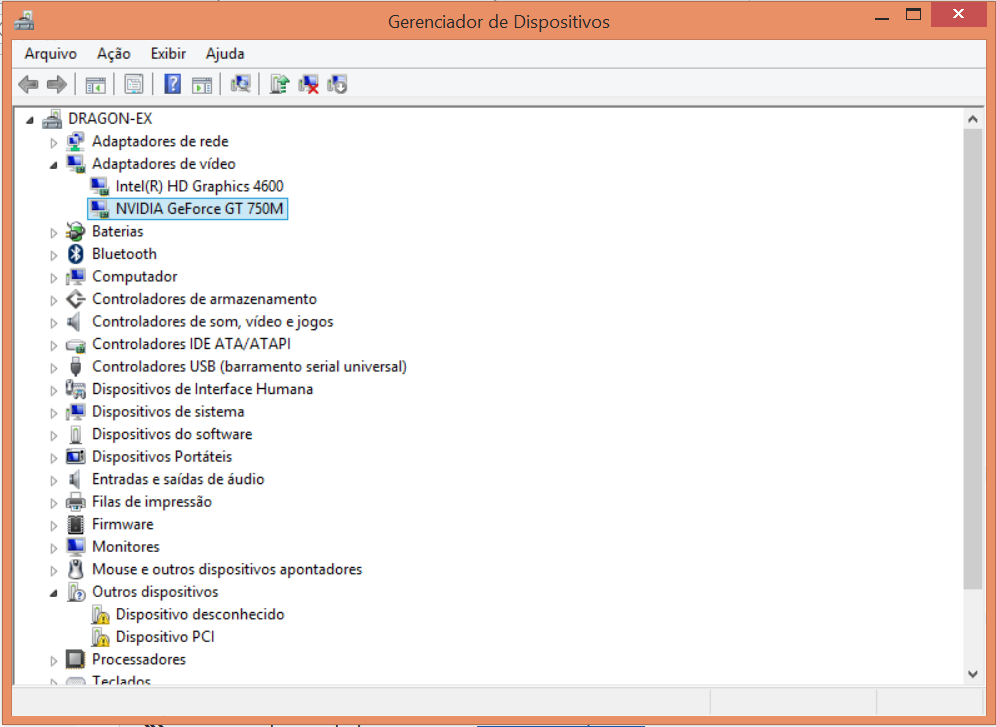Click the speaker icon for Controladores de som
The height and width of the screenshot is (727, 996).
click(74, 321)
